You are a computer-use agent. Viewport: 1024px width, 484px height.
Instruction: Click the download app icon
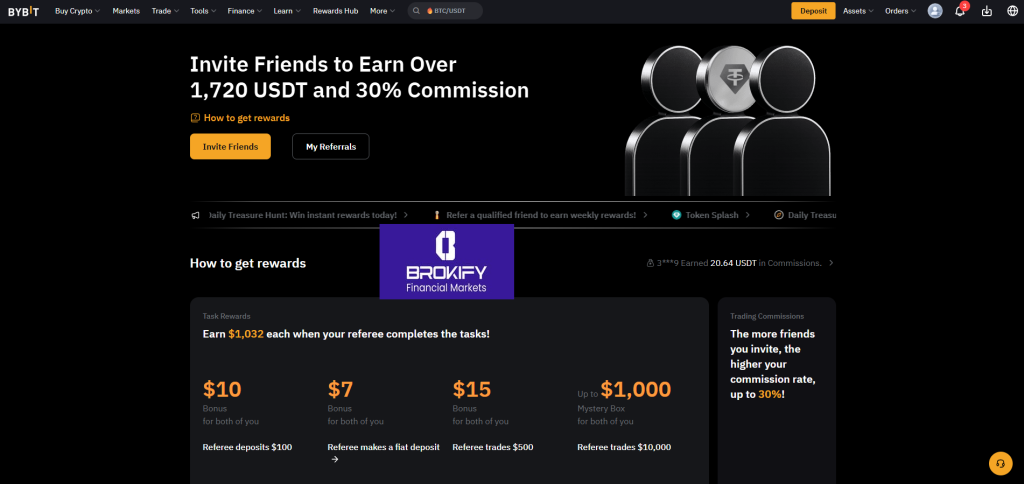987,11
